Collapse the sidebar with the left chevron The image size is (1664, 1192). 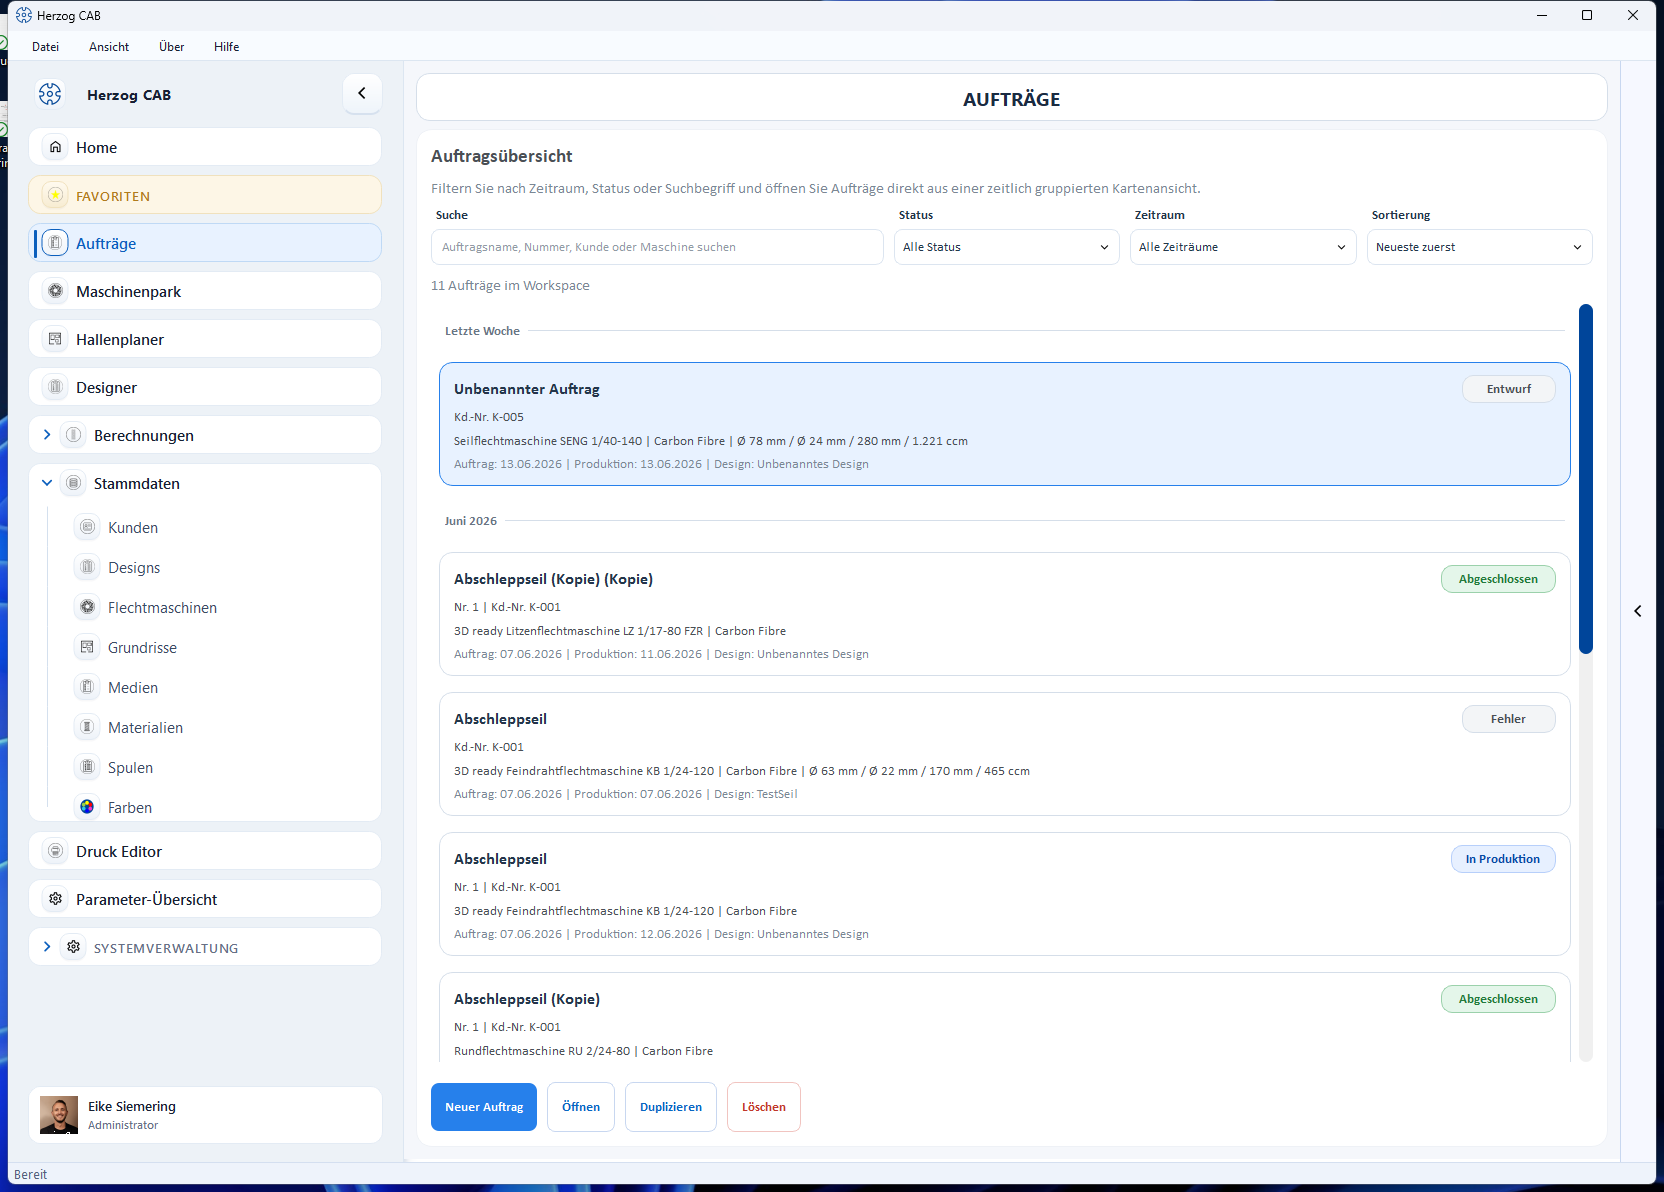coord(362,93)
